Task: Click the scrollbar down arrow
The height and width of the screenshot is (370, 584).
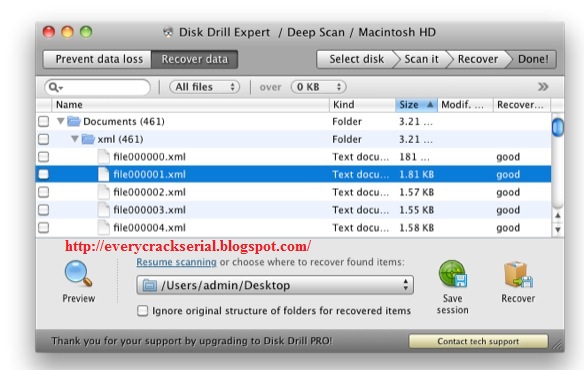Action: point(558,229)
